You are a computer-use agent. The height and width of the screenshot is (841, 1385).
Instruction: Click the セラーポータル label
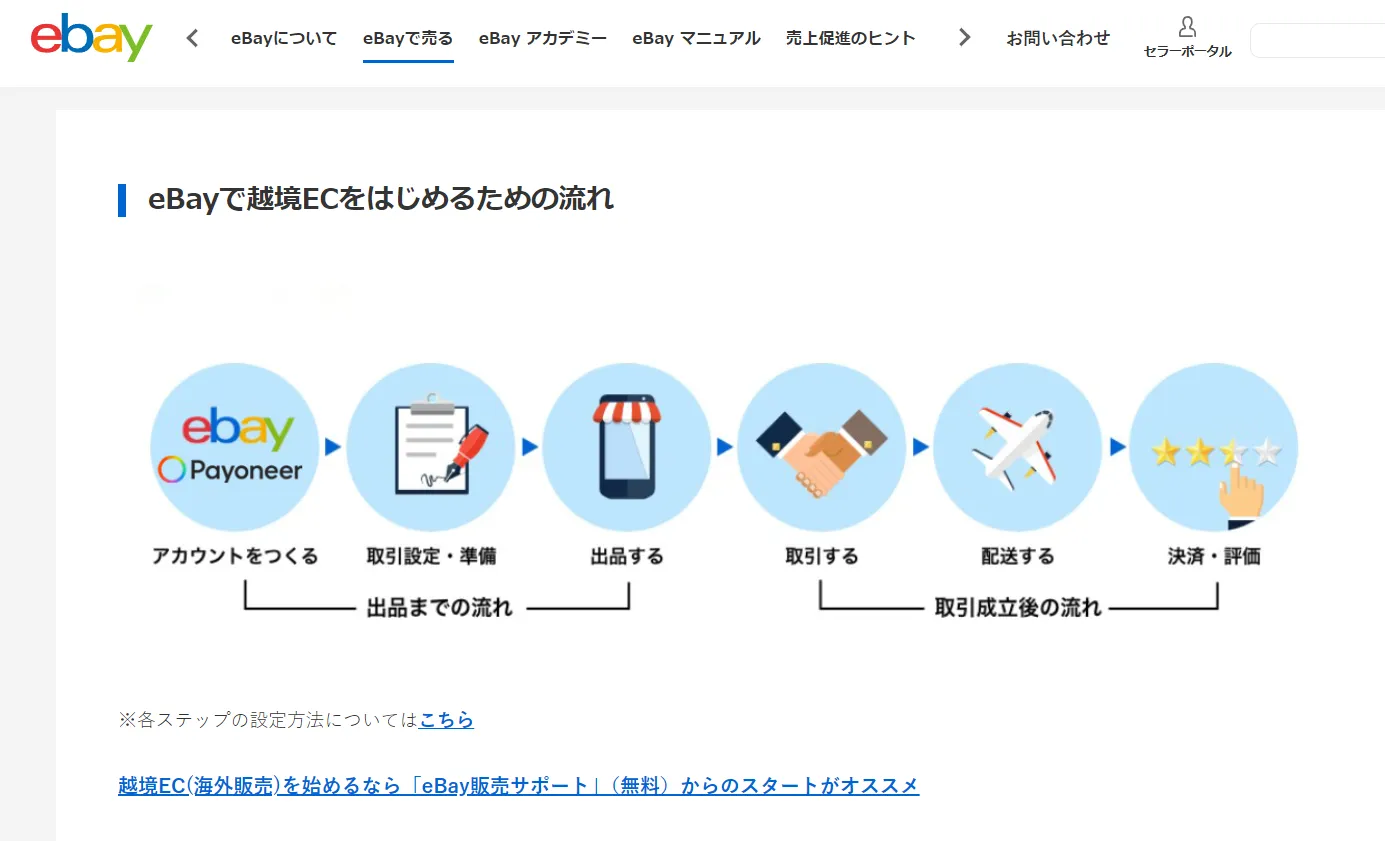pyautogui.click(x=1188, y=51)
